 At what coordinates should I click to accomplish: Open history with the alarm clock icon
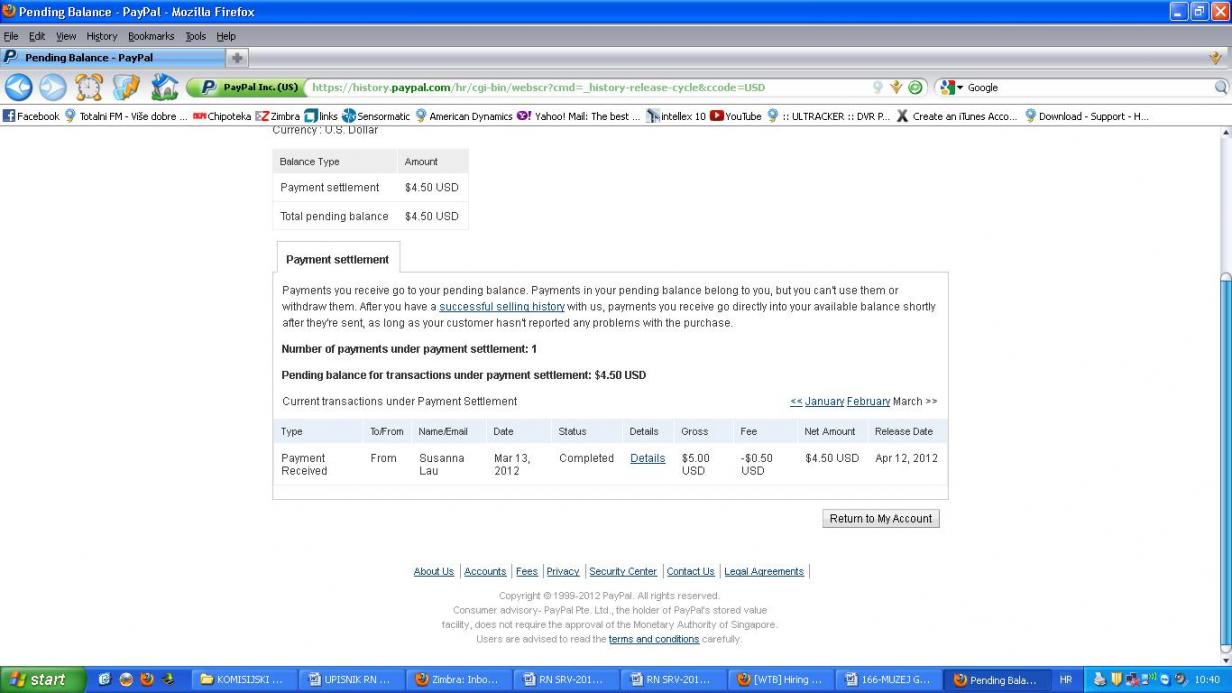tap(89, 87)
